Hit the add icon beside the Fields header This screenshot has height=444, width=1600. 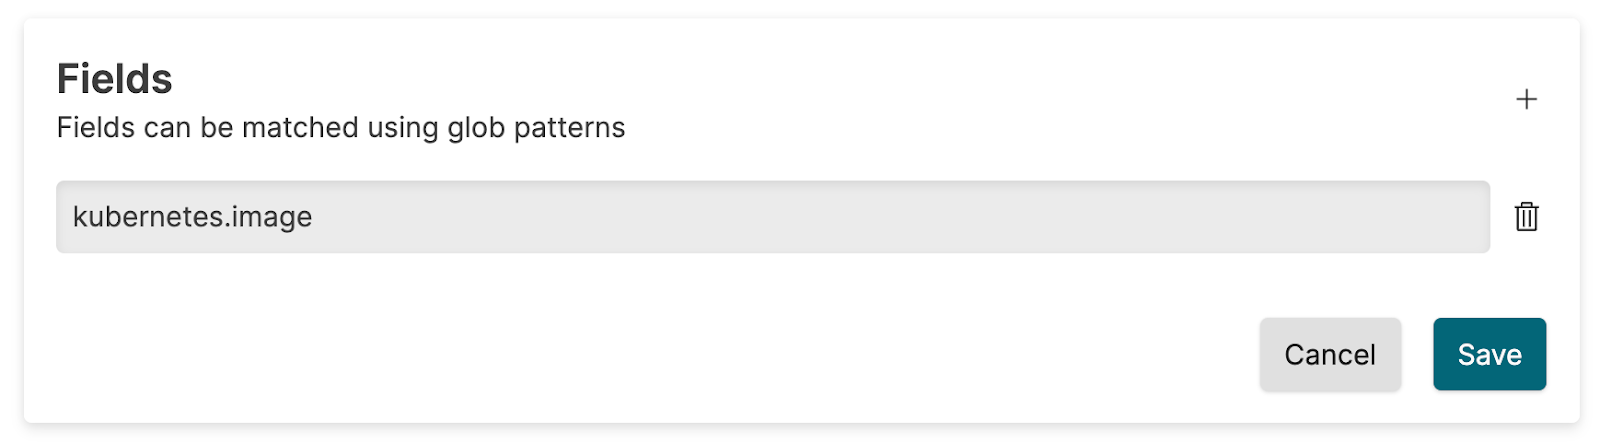[1526, 99]
